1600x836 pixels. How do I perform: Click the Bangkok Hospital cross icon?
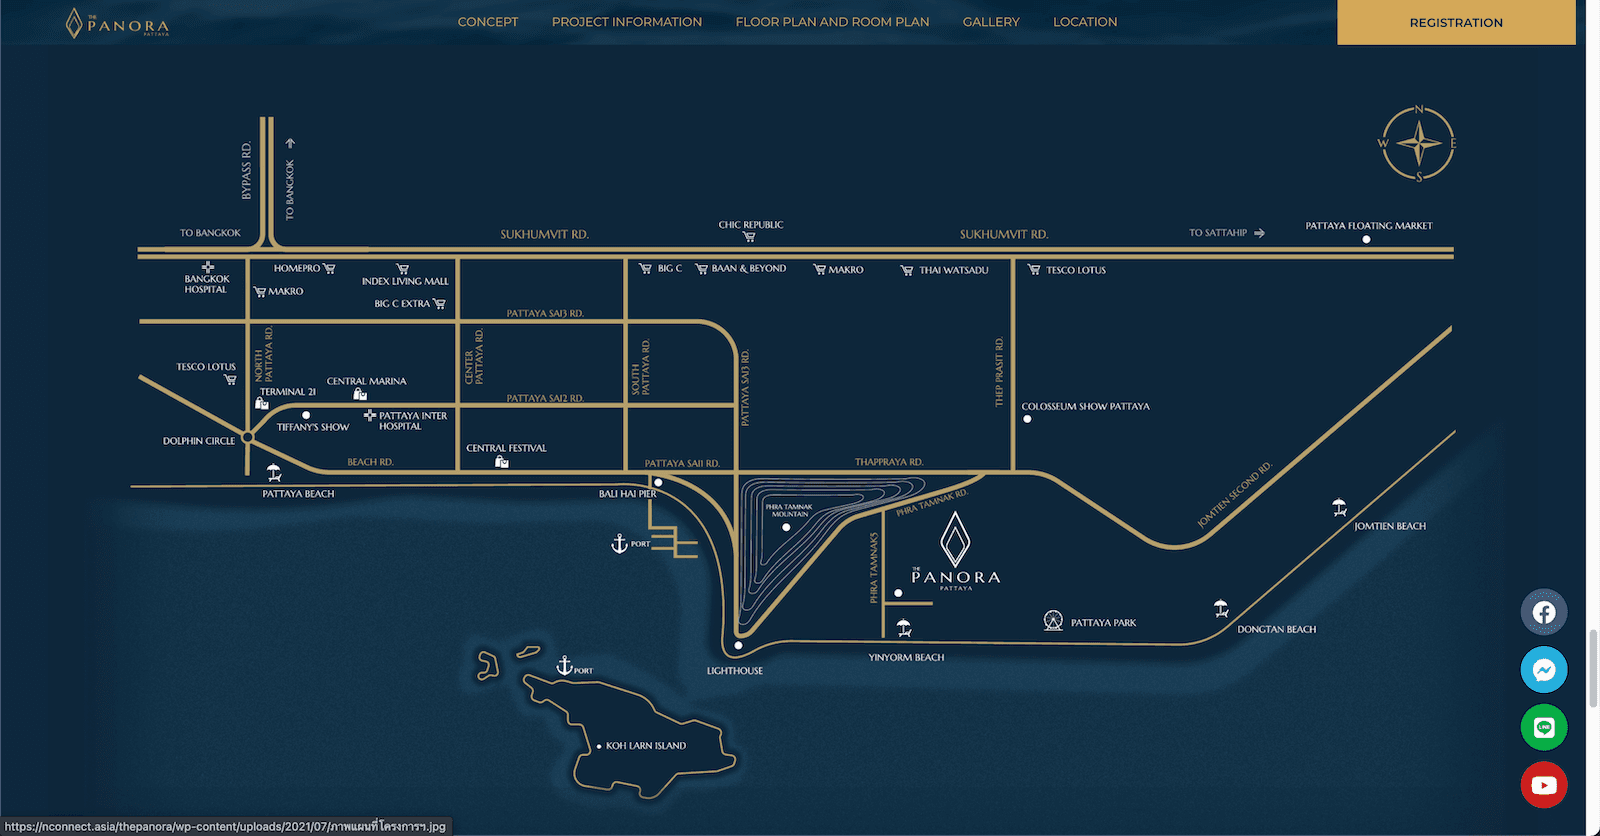(x=207, y=267)
